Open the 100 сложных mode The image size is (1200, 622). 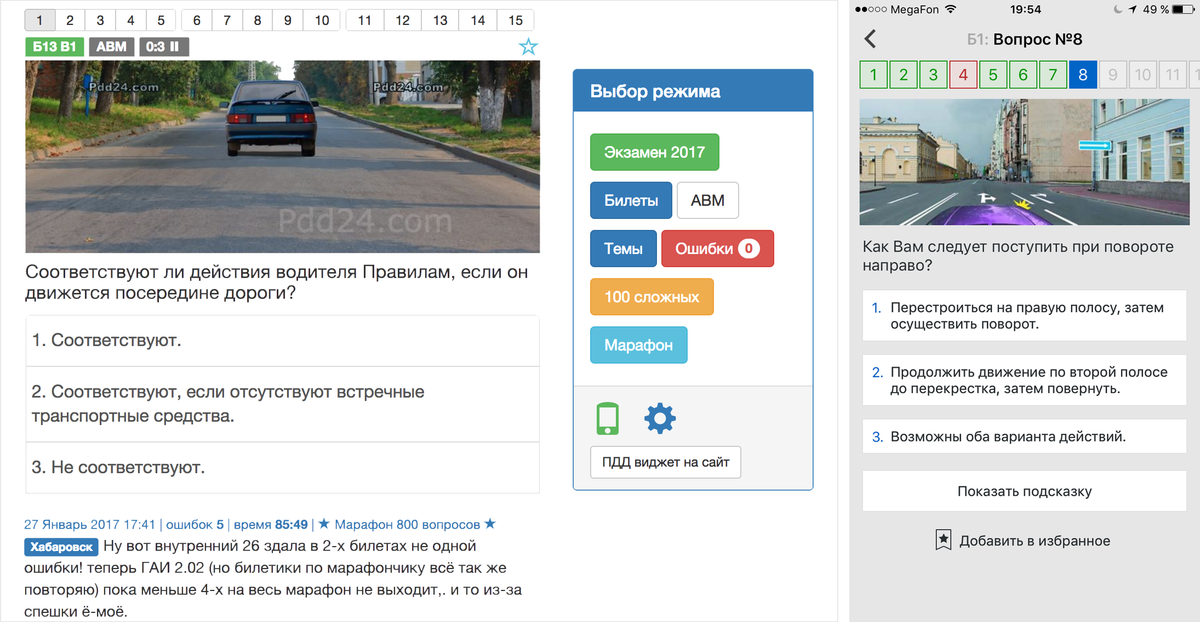(x=651, y=297)
